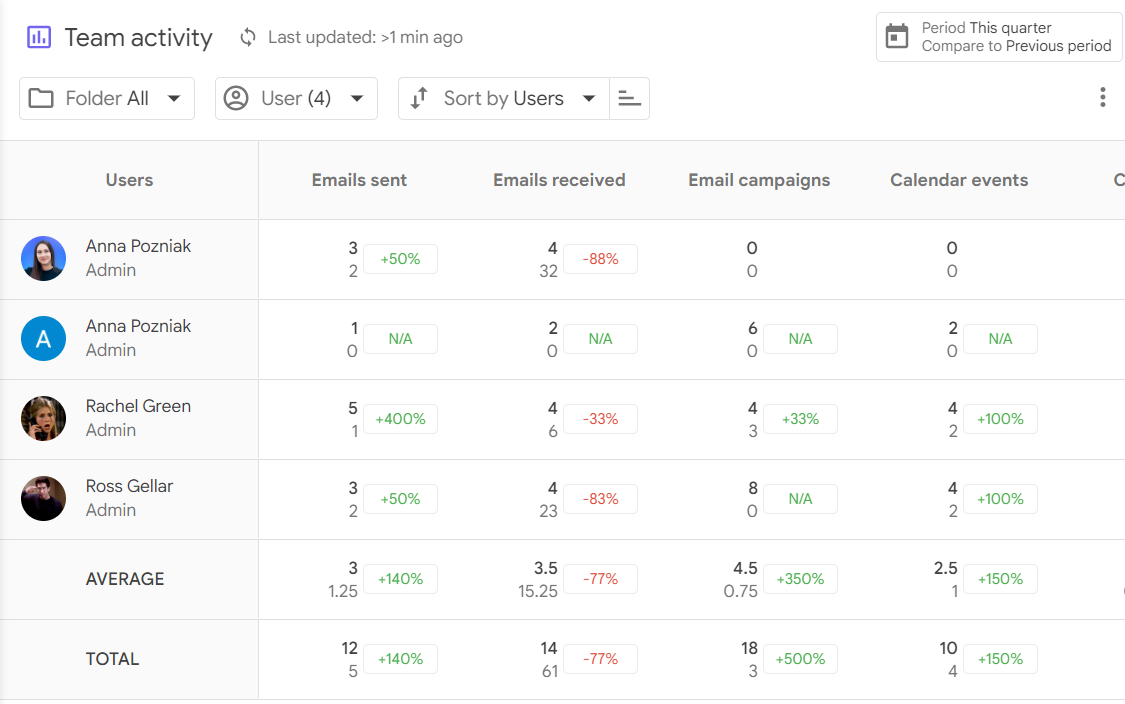This screenshot has height=704, width=1125.
Task: Click the person icon in the User filter
Action: (234, 98)
